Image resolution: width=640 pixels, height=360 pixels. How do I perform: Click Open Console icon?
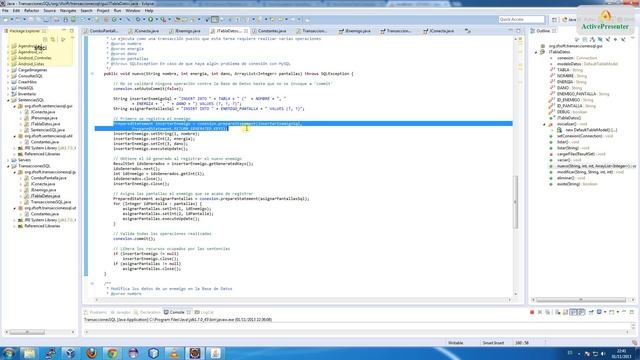click(612, 312)
